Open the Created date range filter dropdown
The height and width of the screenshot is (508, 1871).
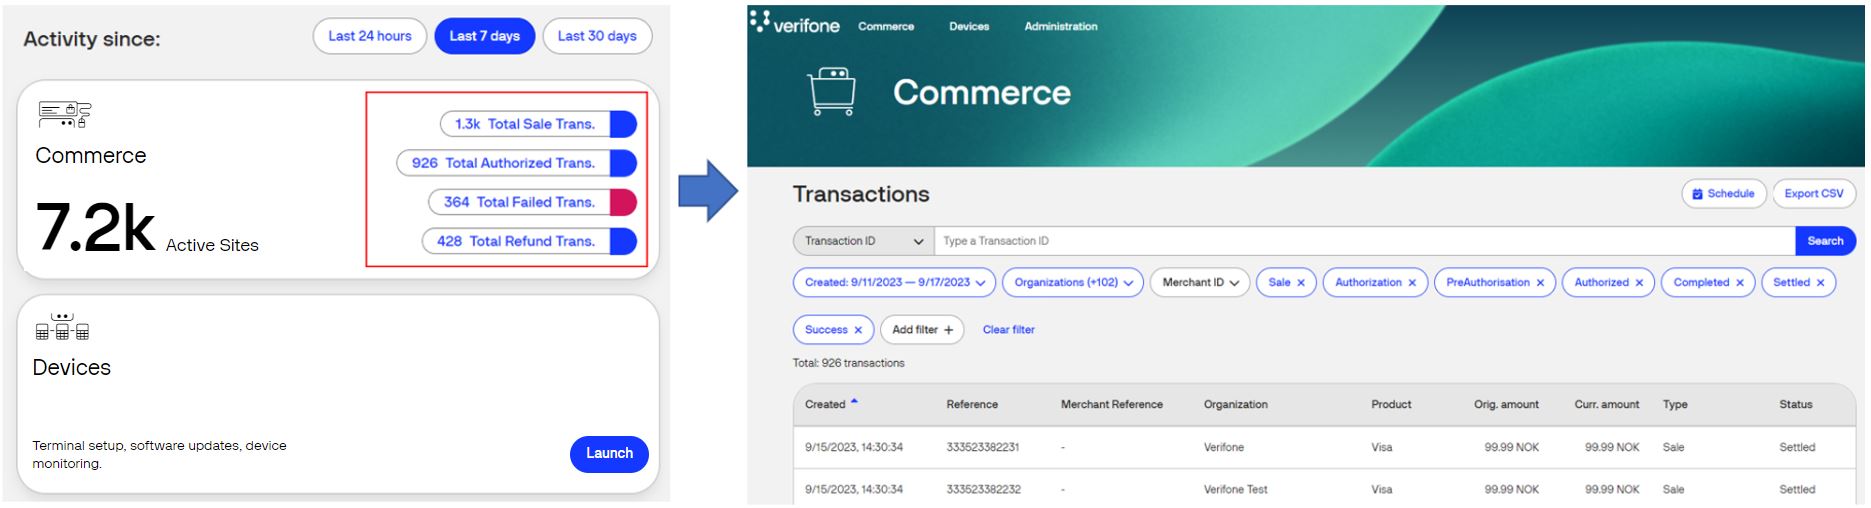(894, 283)
